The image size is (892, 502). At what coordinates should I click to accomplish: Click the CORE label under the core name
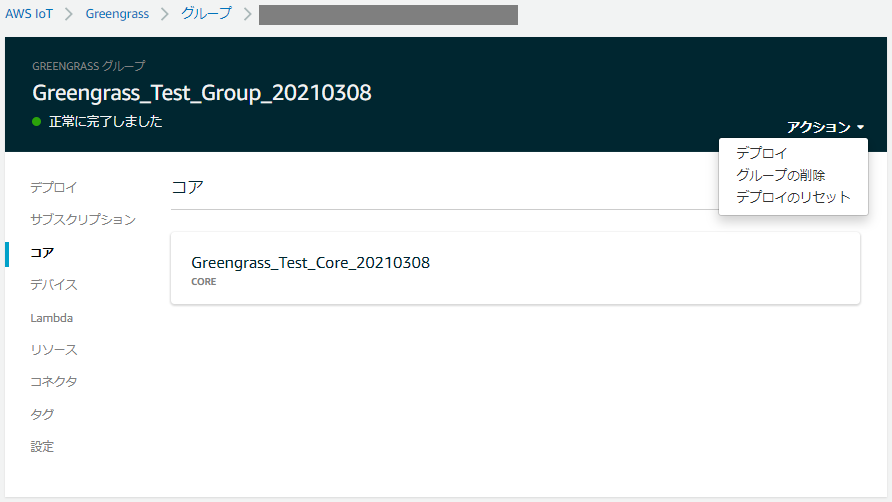[204, 282]
